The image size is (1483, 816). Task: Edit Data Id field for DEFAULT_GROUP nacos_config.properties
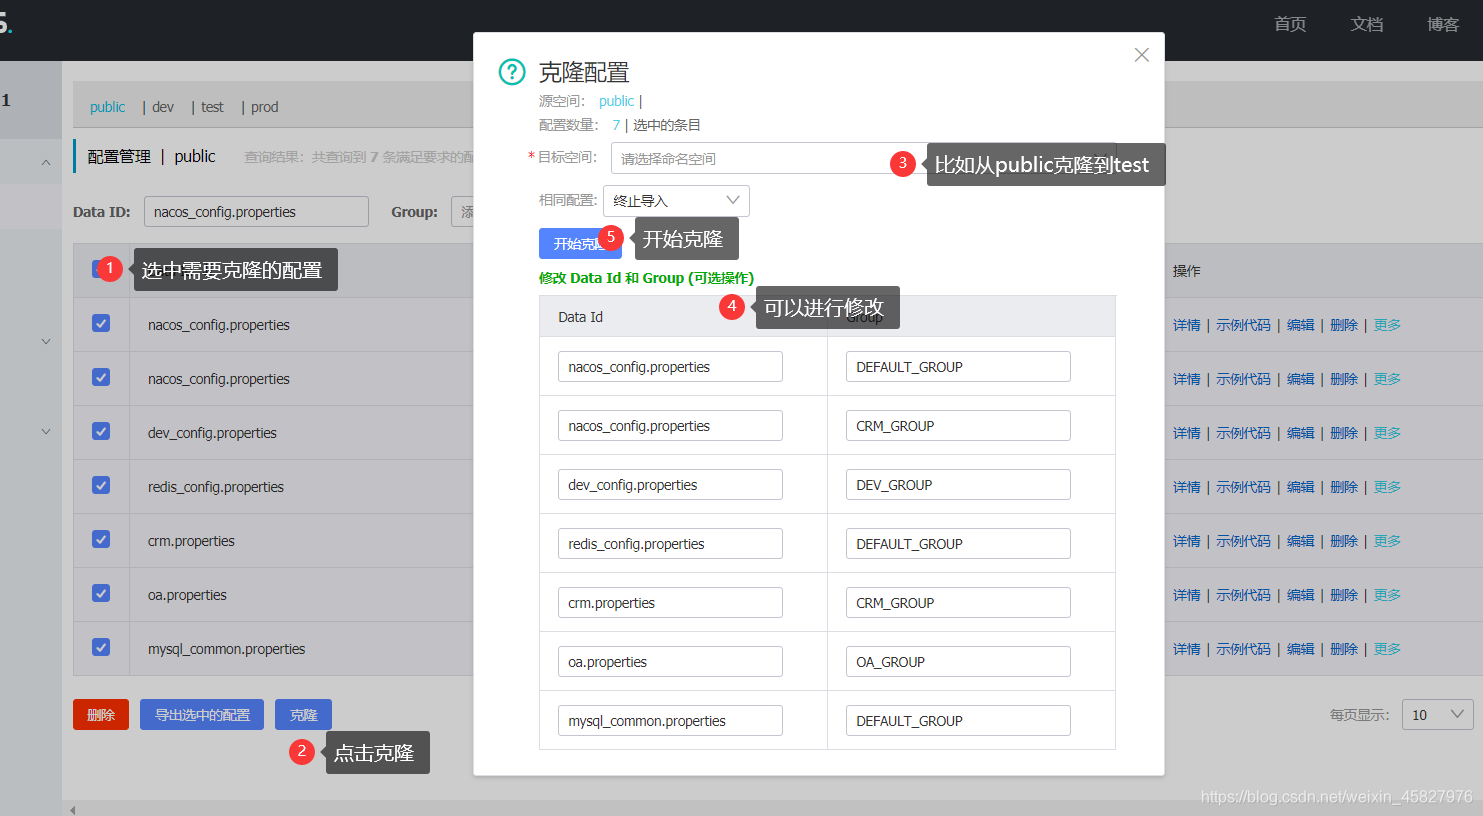670,366
